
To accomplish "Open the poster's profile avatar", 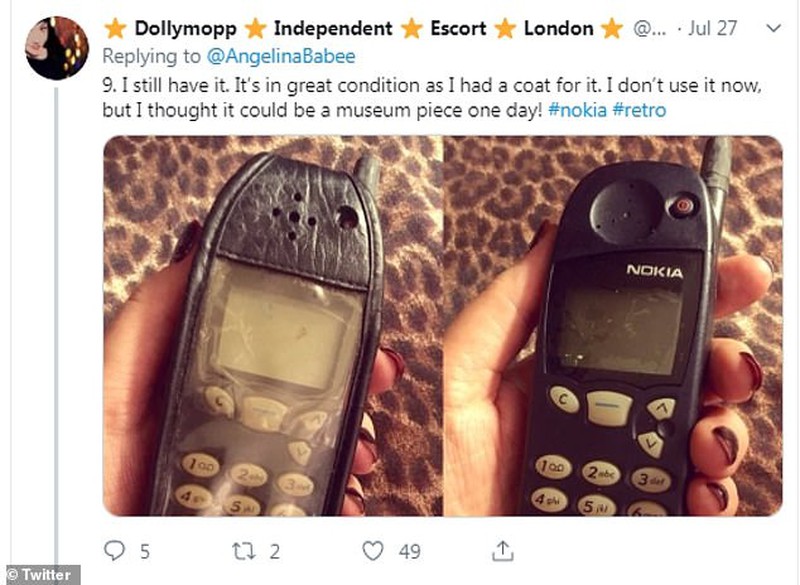I will 57,47.
